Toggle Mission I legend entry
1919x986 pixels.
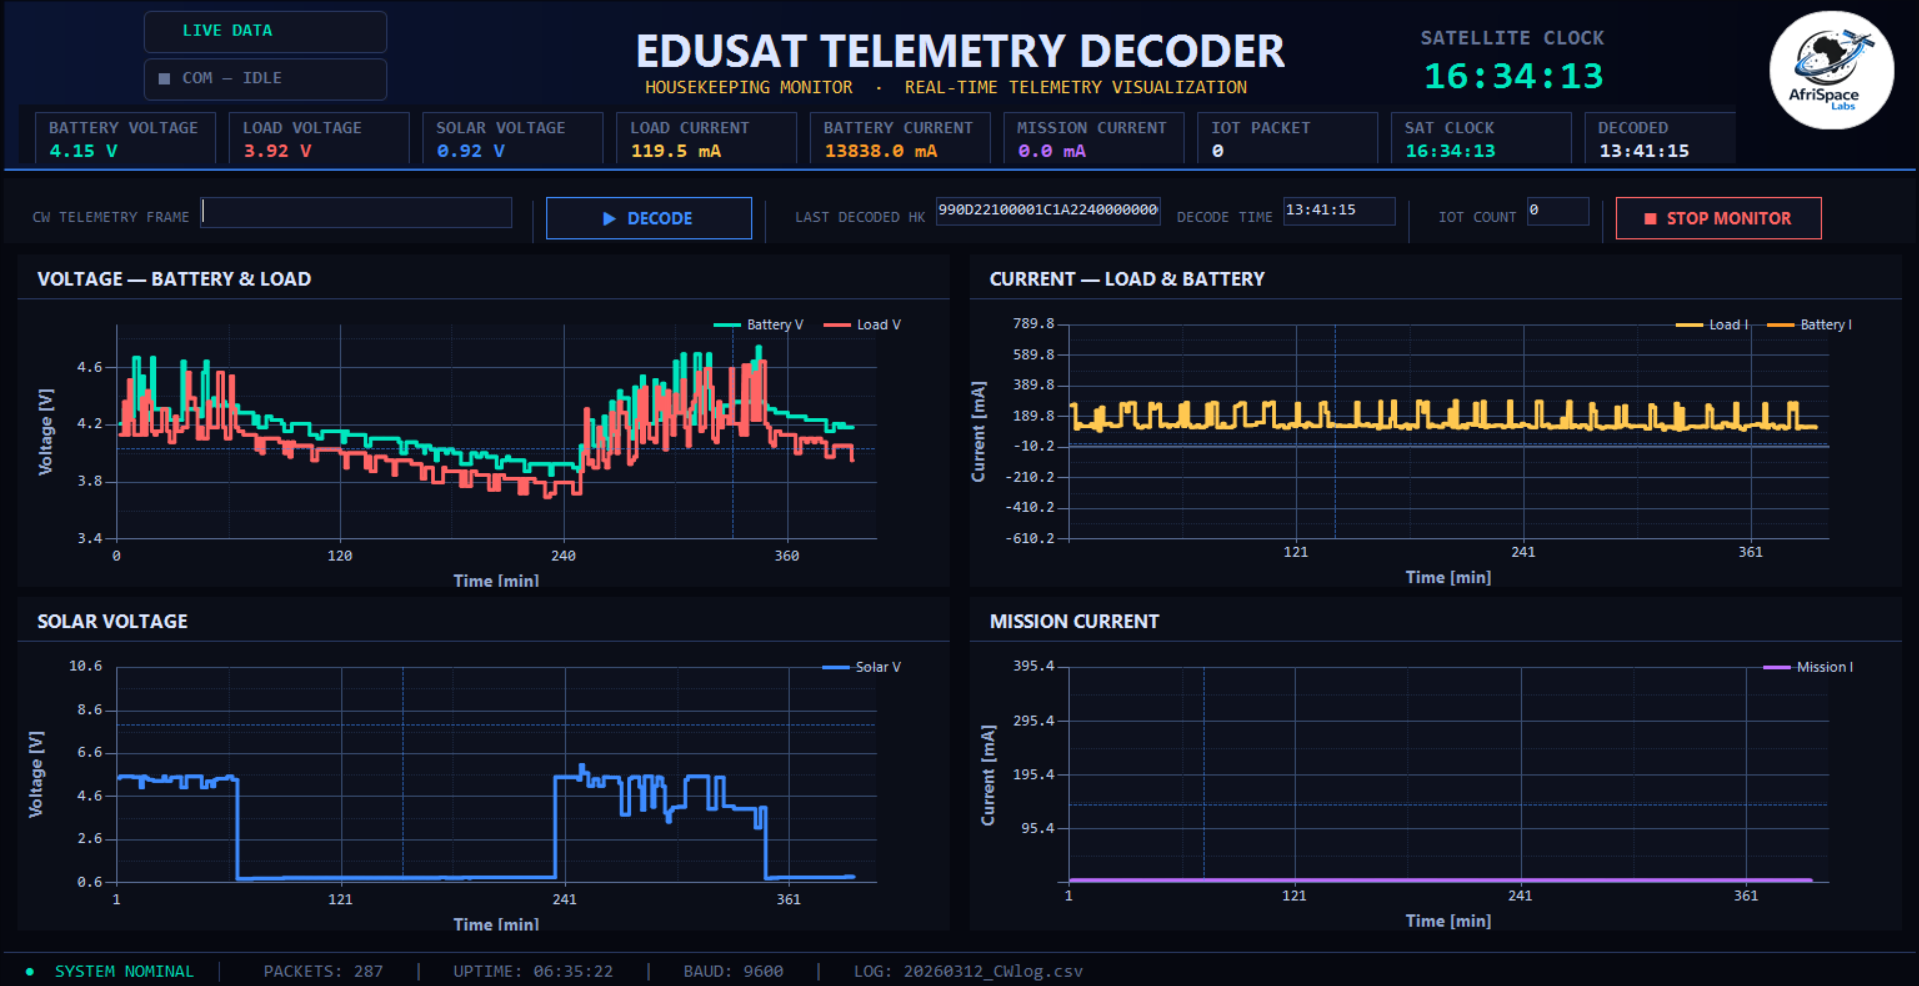click(1808, 667)
